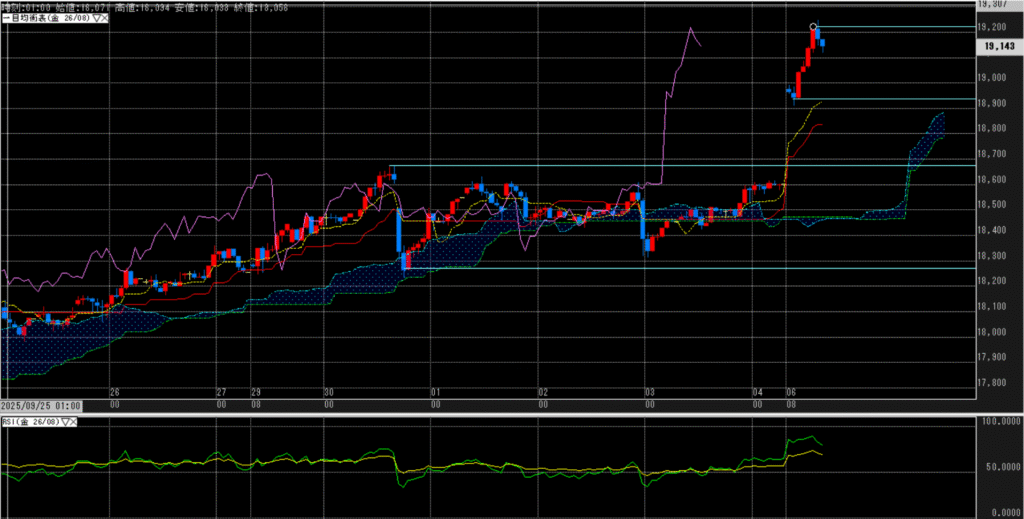Click the white circle marker at the price high
The width and height of the screenshot is (1024, 519).
(x=813, y=26)
